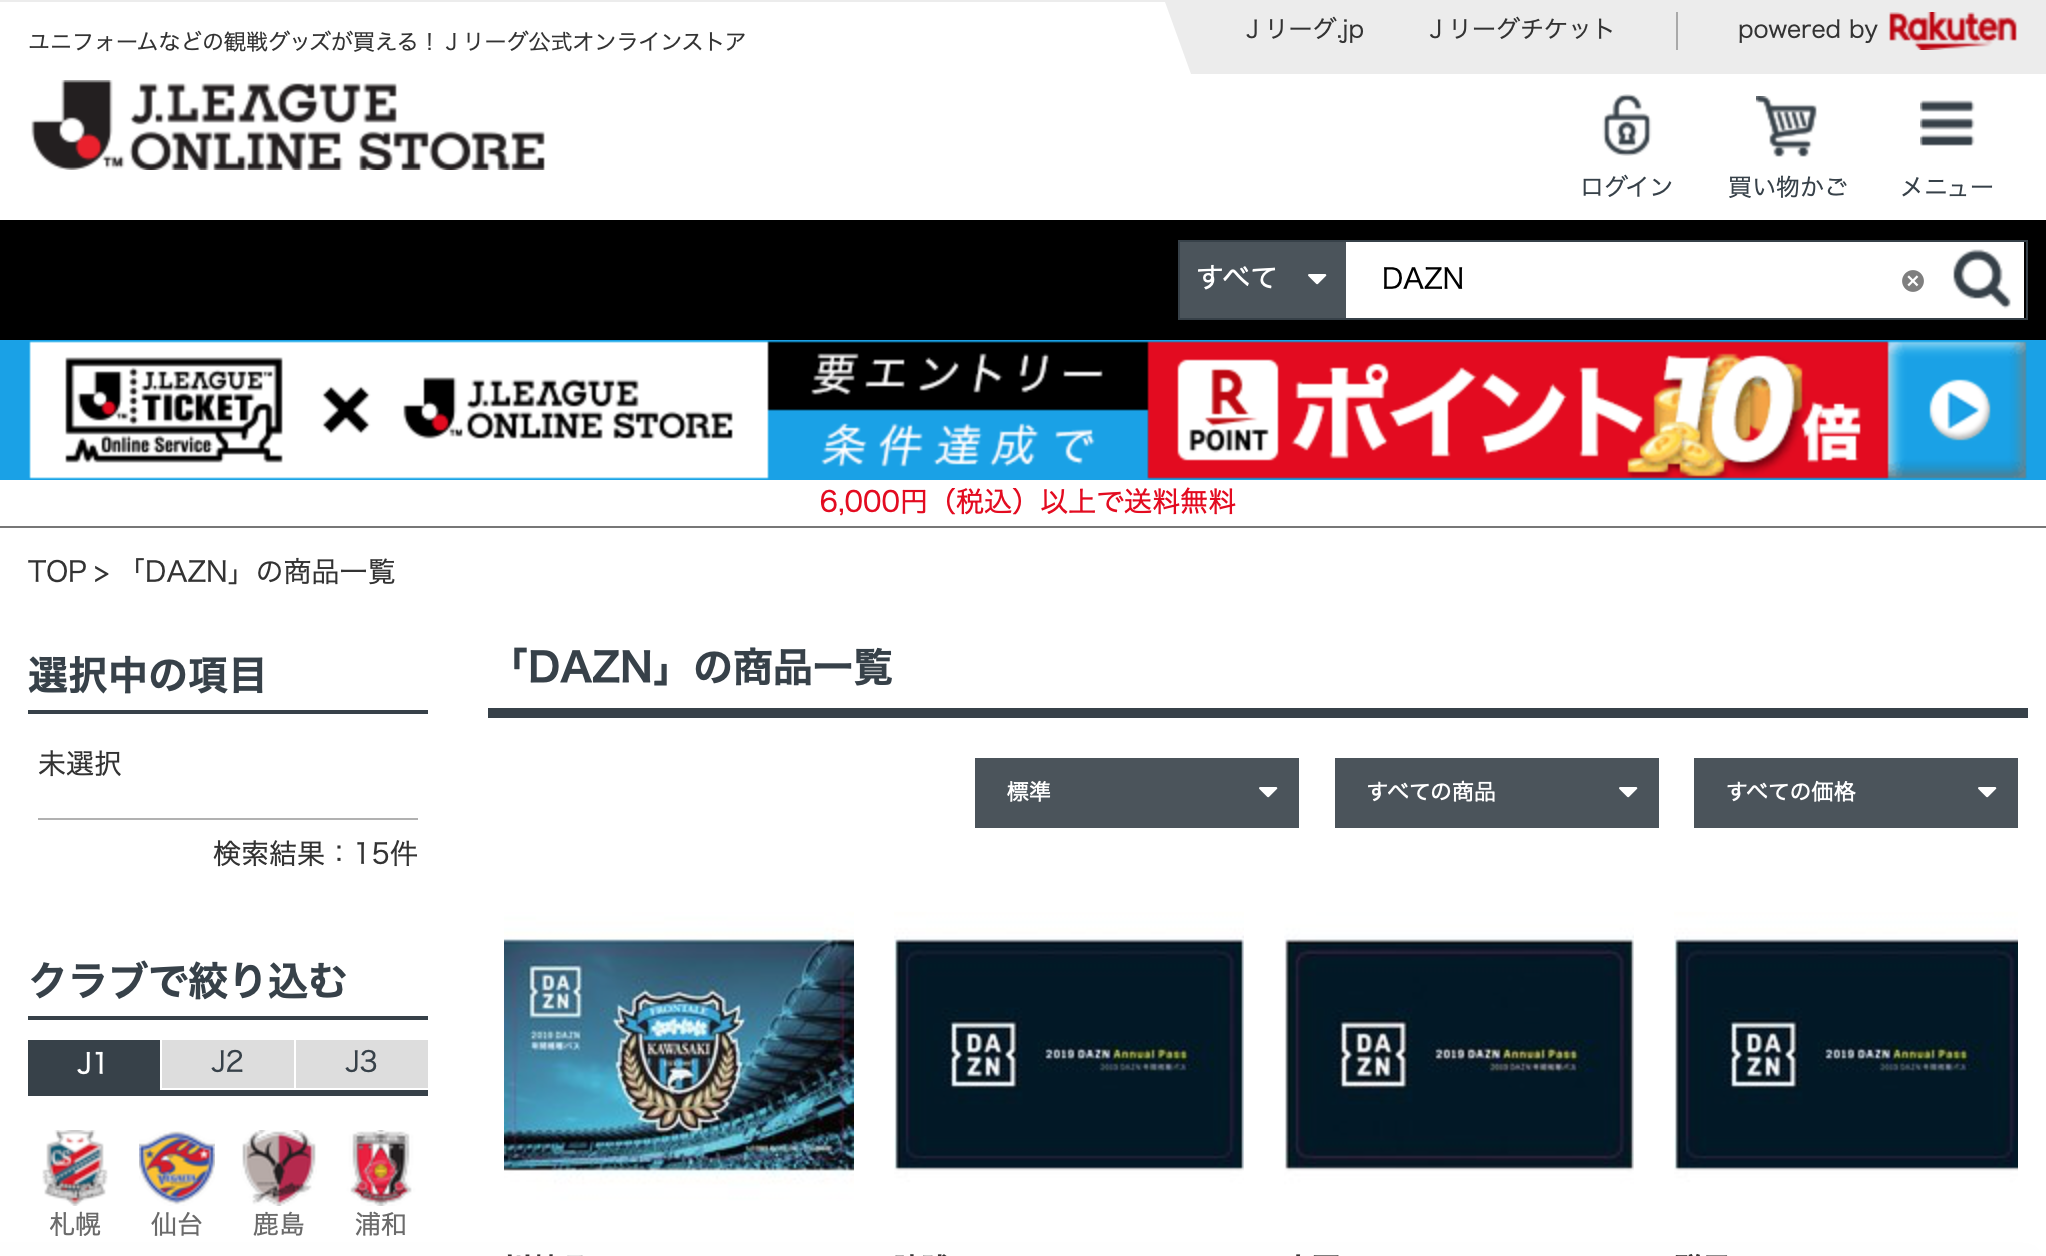Viewport: 2046px width, 1256px height.
Task: Open the すべての商品 filter dropdown
Action: [x=1497, y=792]
